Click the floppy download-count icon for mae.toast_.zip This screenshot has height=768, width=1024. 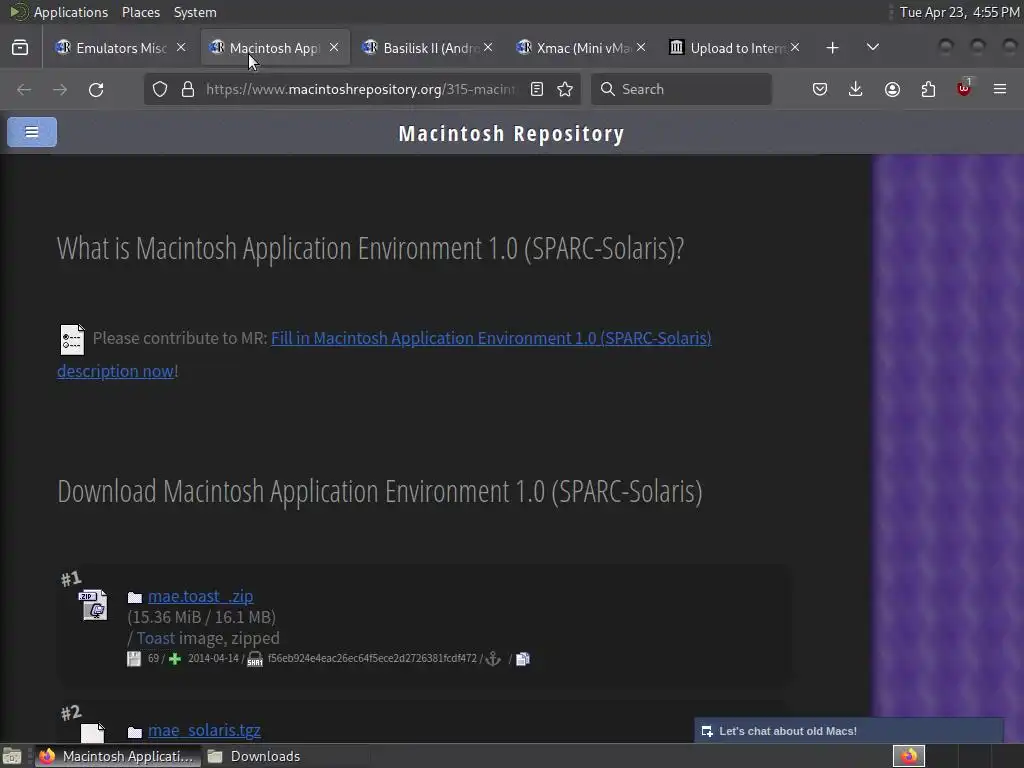point(134,659)
